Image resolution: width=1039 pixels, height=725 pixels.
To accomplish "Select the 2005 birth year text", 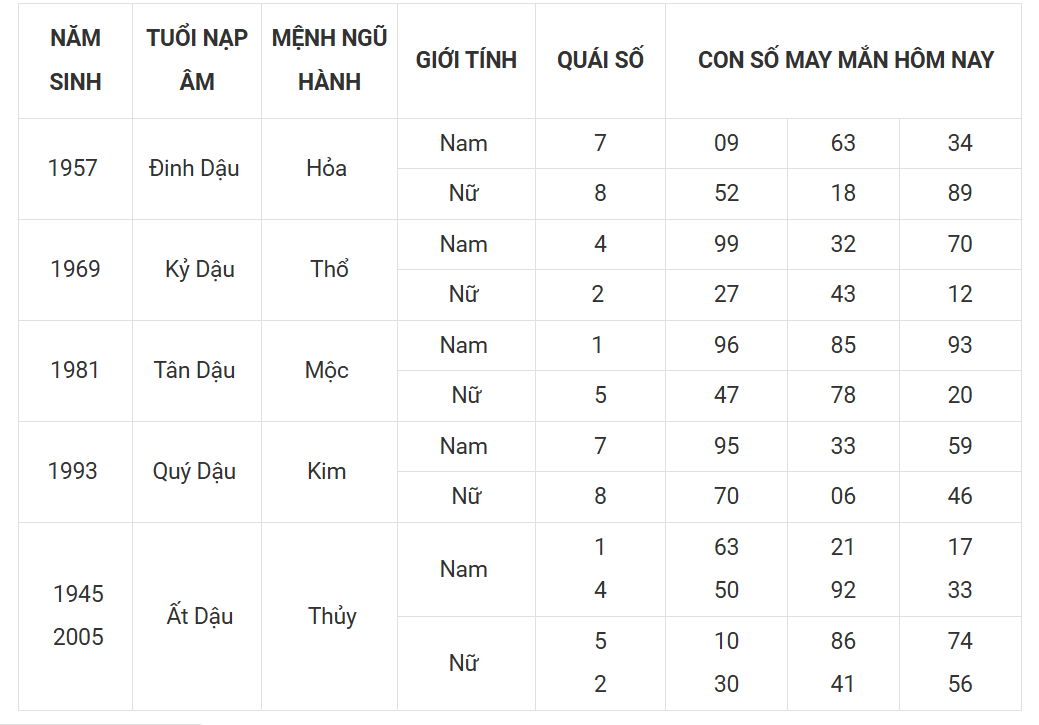I will coord(78,638).
